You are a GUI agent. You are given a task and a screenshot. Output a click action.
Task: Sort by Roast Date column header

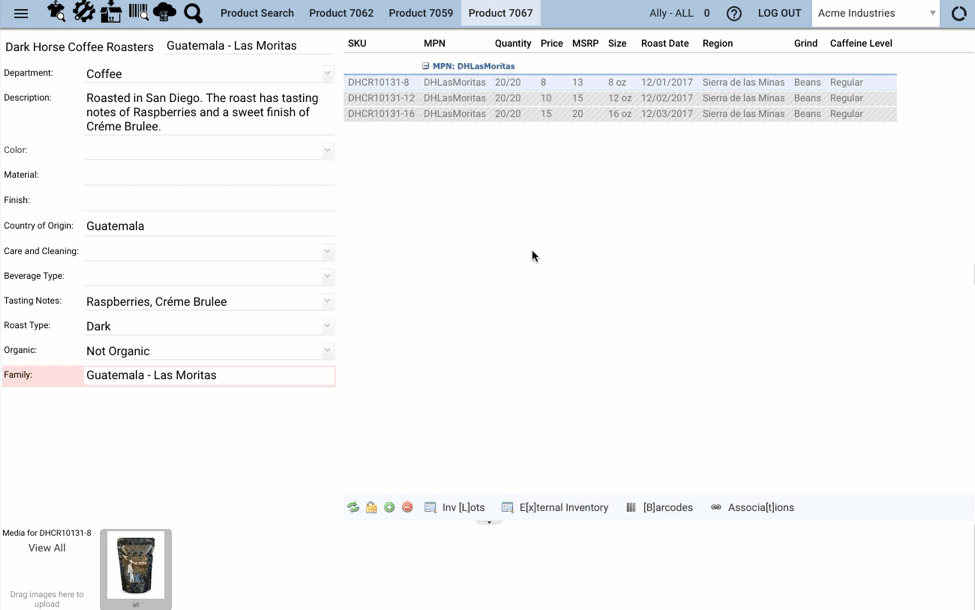(665, 43)
